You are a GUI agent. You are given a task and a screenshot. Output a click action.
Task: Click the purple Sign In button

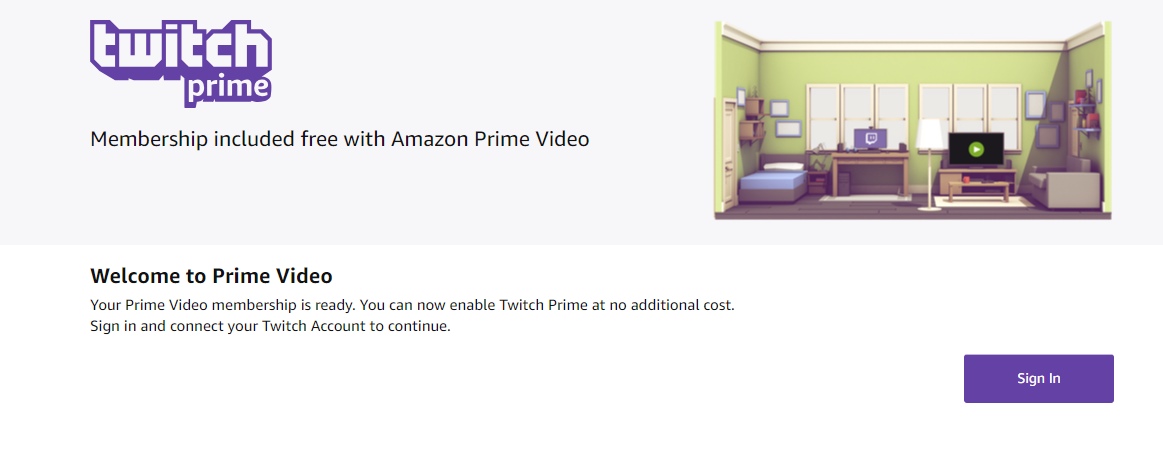(x=1038, y=378)
